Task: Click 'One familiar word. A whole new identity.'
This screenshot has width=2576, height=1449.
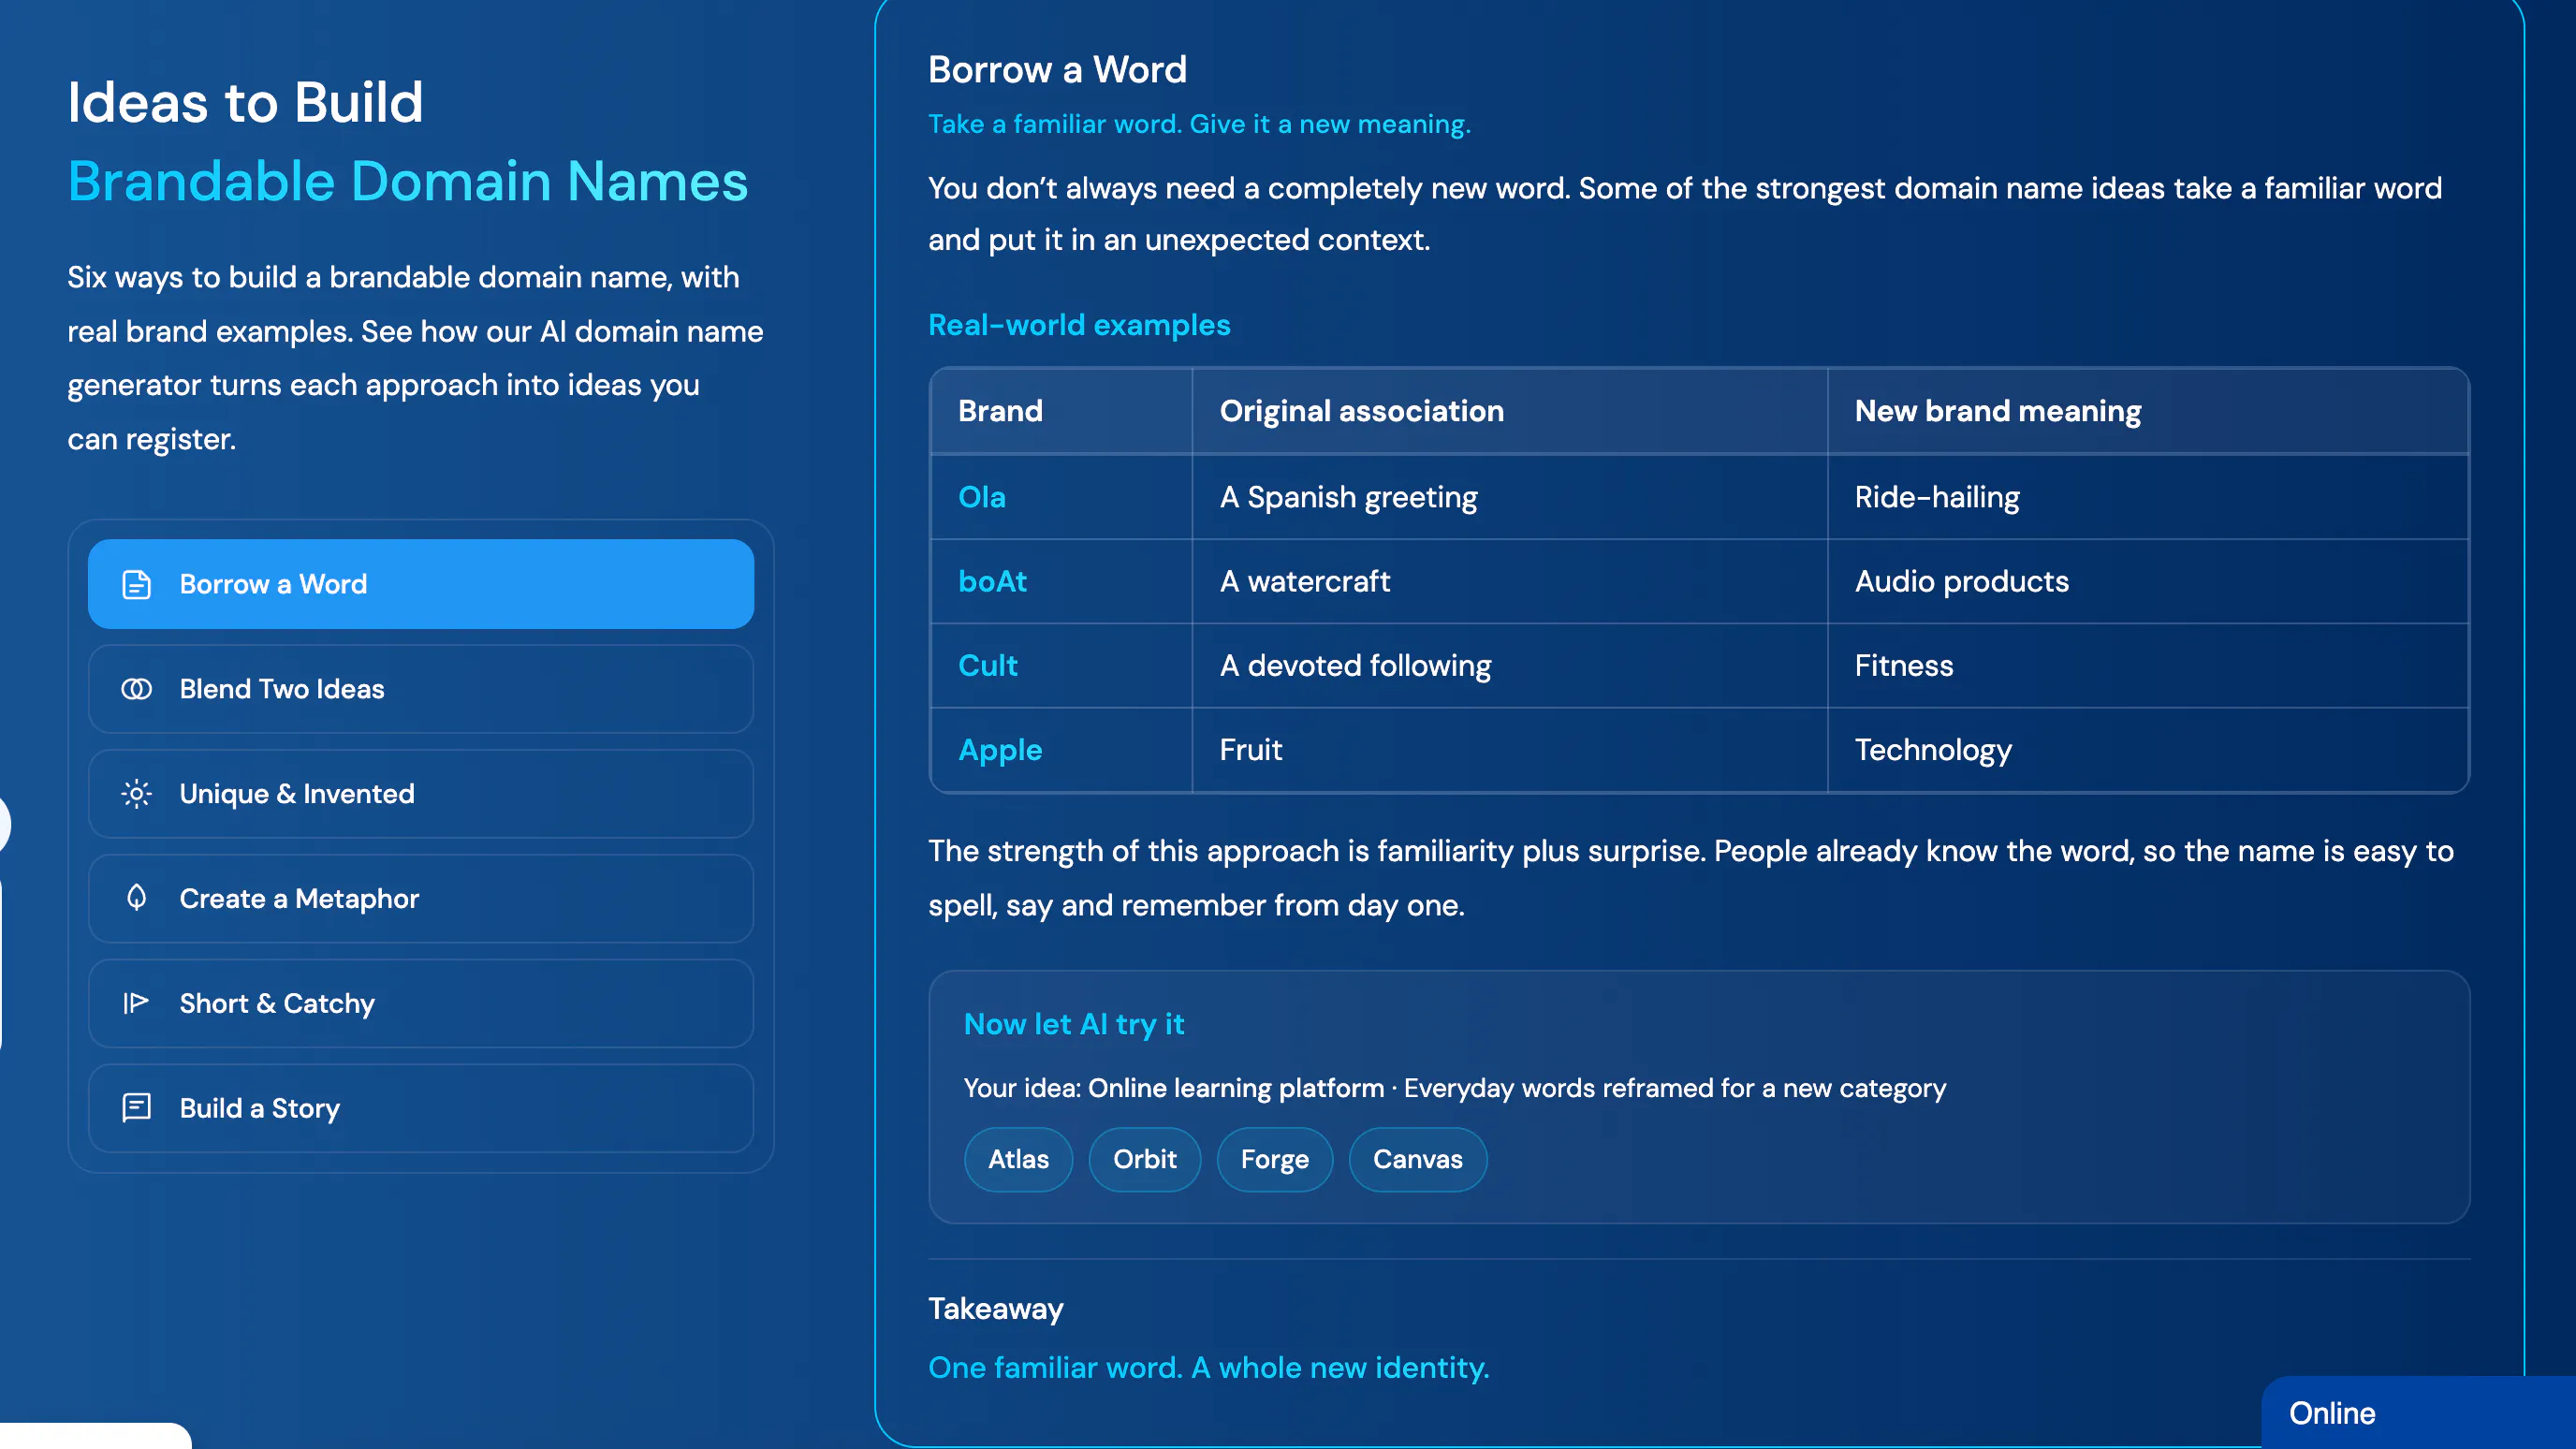Action: [x=1208, y=1367]
